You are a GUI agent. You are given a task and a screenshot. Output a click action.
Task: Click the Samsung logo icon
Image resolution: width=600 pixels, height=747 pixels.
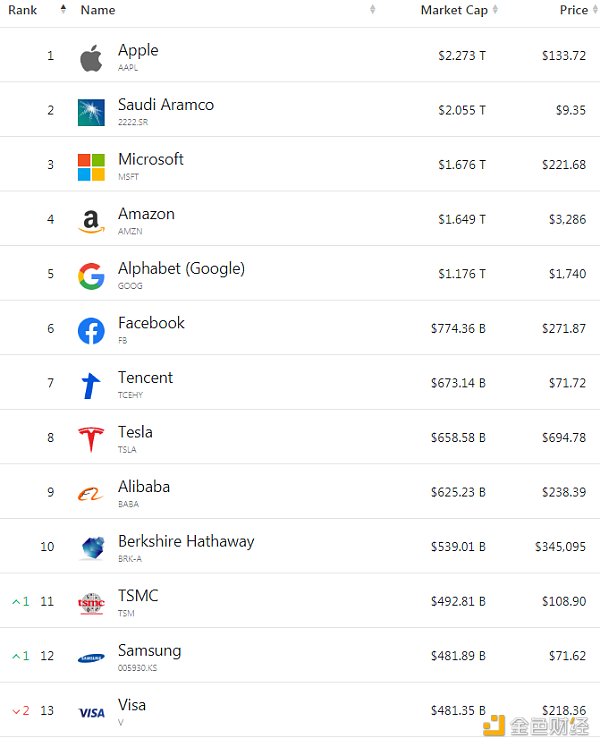pos(91,658)
